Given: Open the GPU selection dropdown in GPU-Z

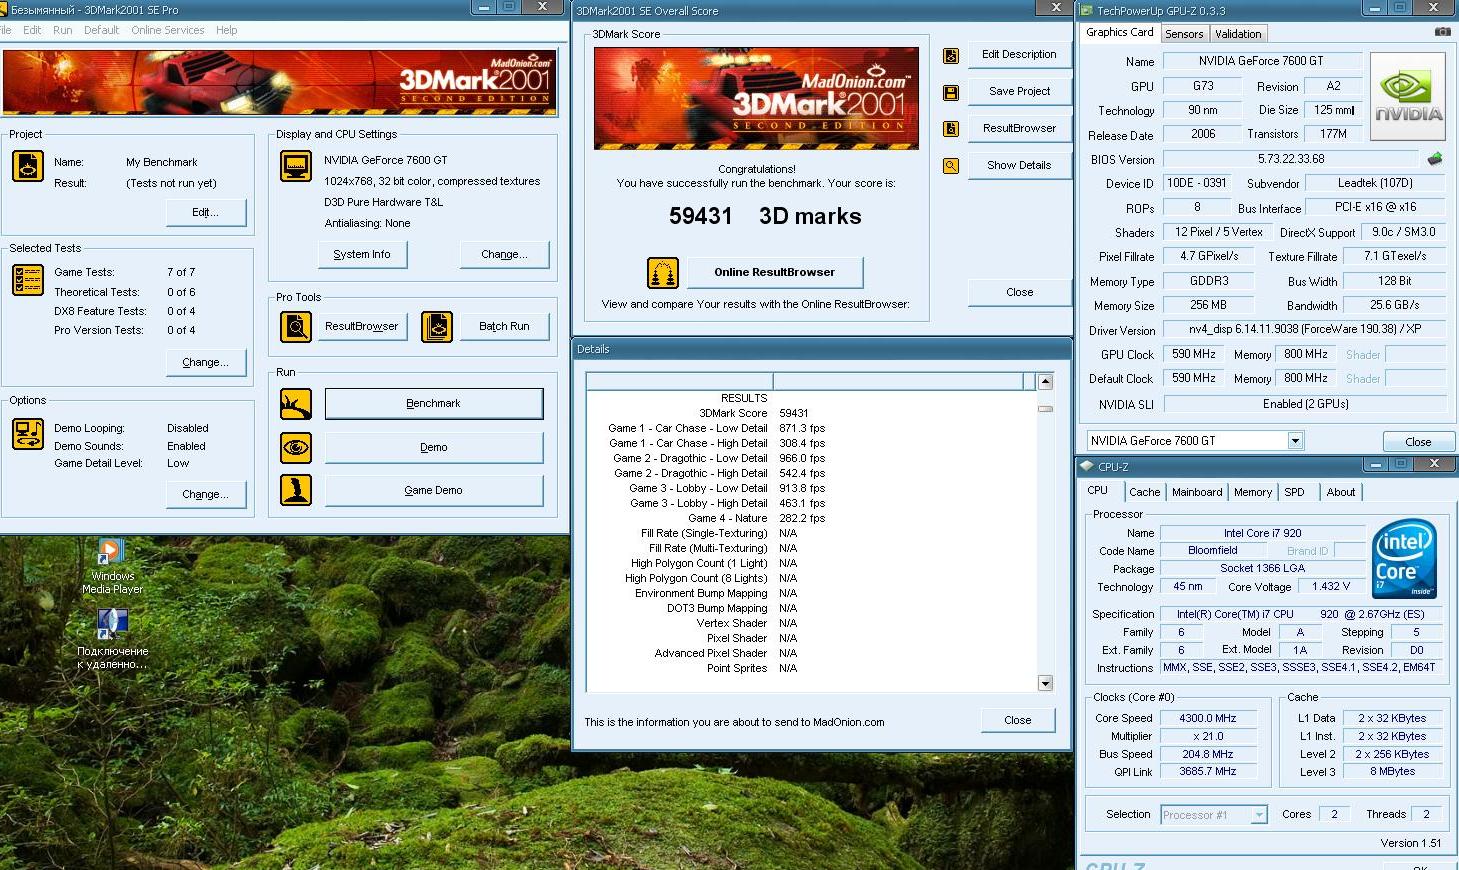Looking at the screenshot, I should click(x=1295, y=440).
